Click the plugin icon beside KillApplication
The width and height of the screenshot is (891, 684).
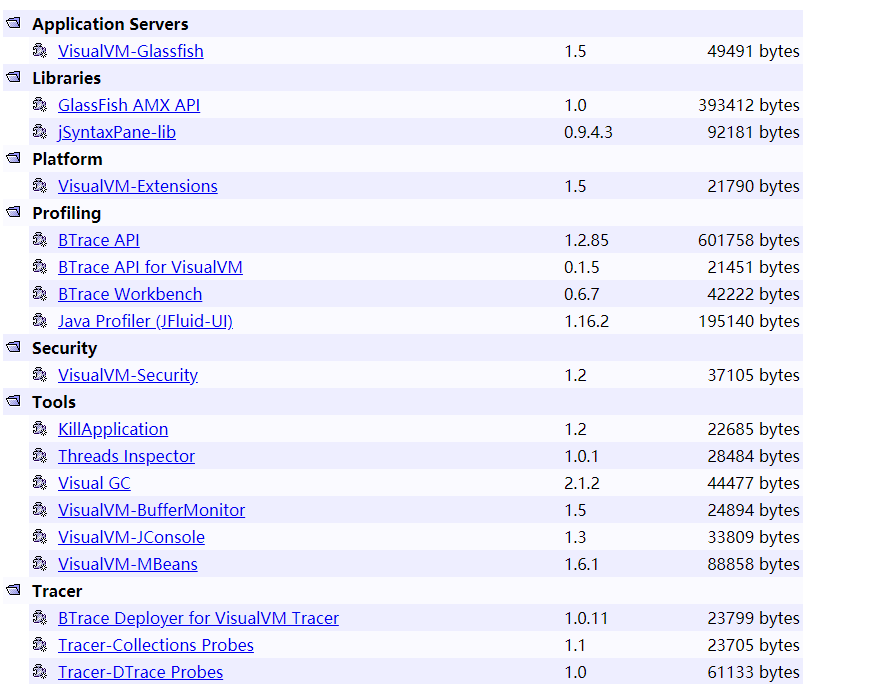pyautogui.click(x=40, y=428)
